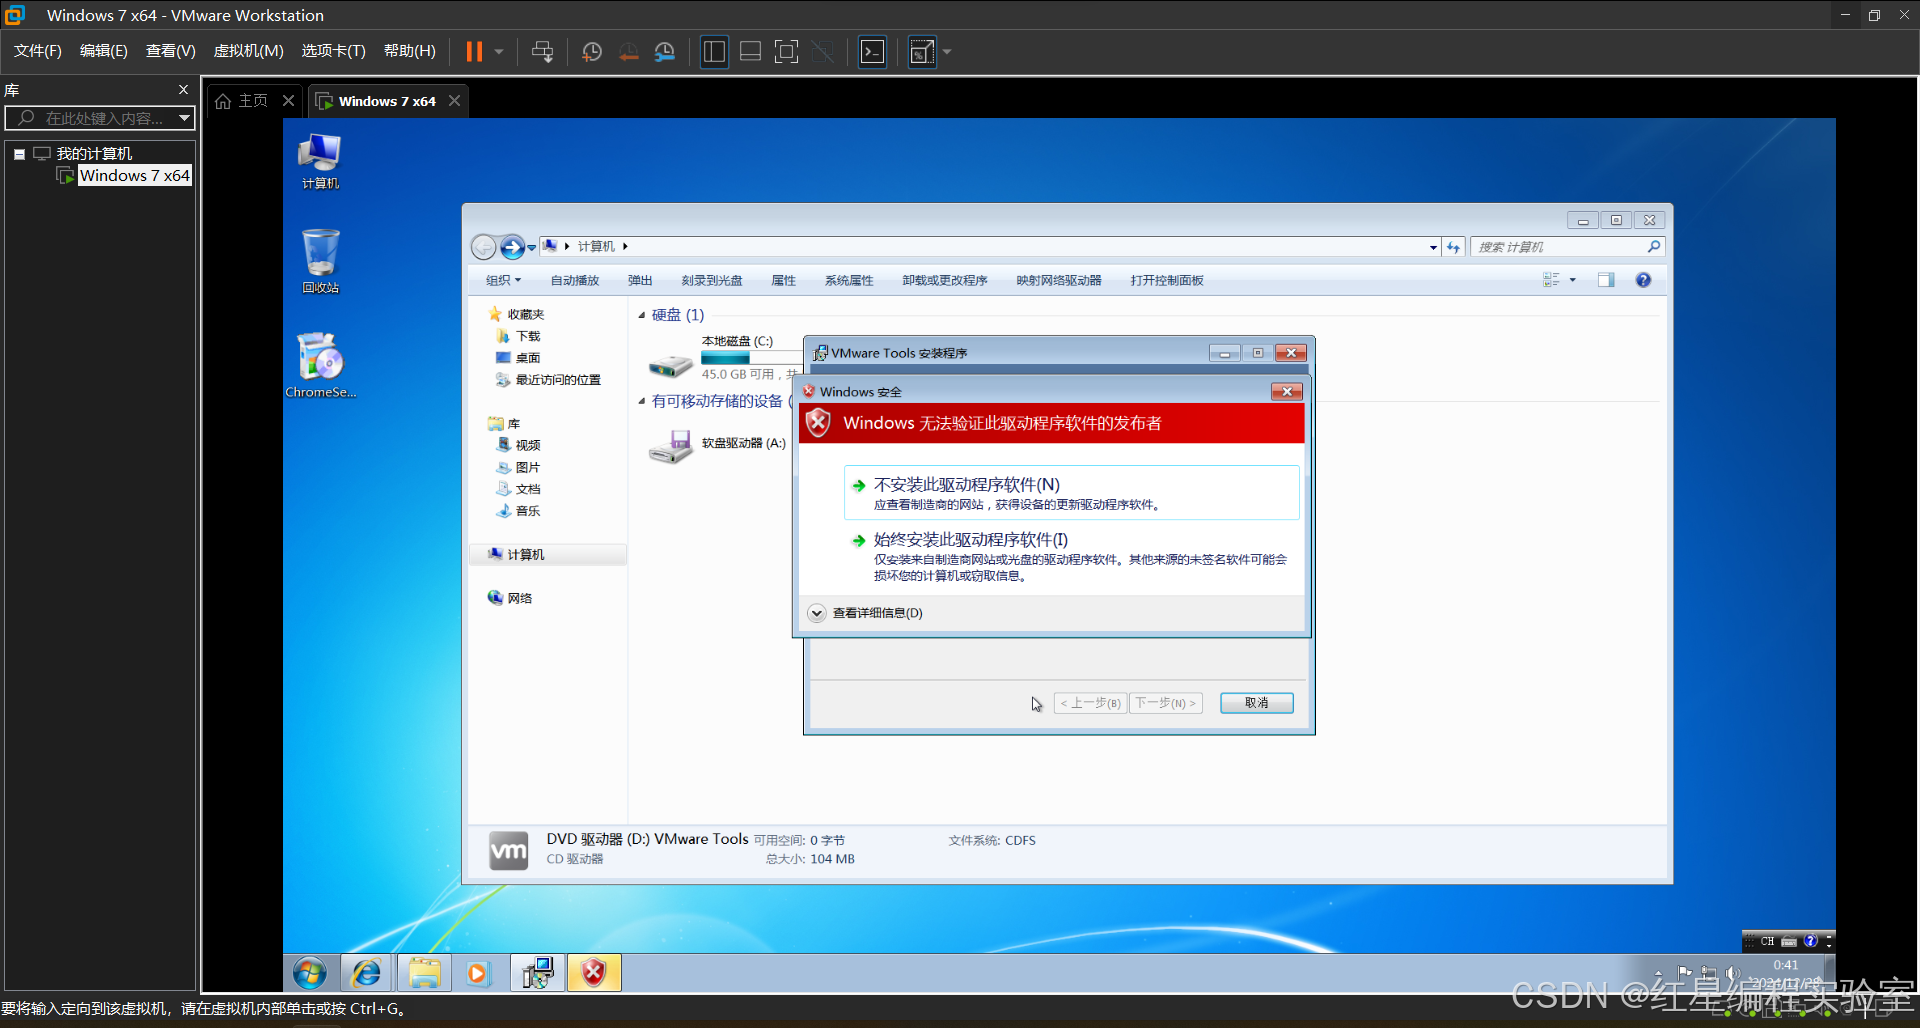Open the 组织 dropdown menu
Image resolution: width=1920 pixels, height=1028 pixels.
pos(503,281)
